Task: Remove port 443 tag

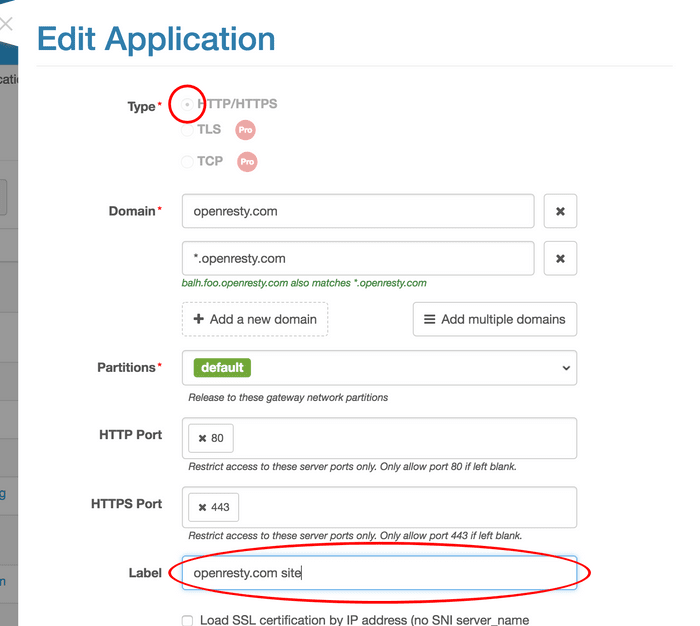Action: (202, 507)
